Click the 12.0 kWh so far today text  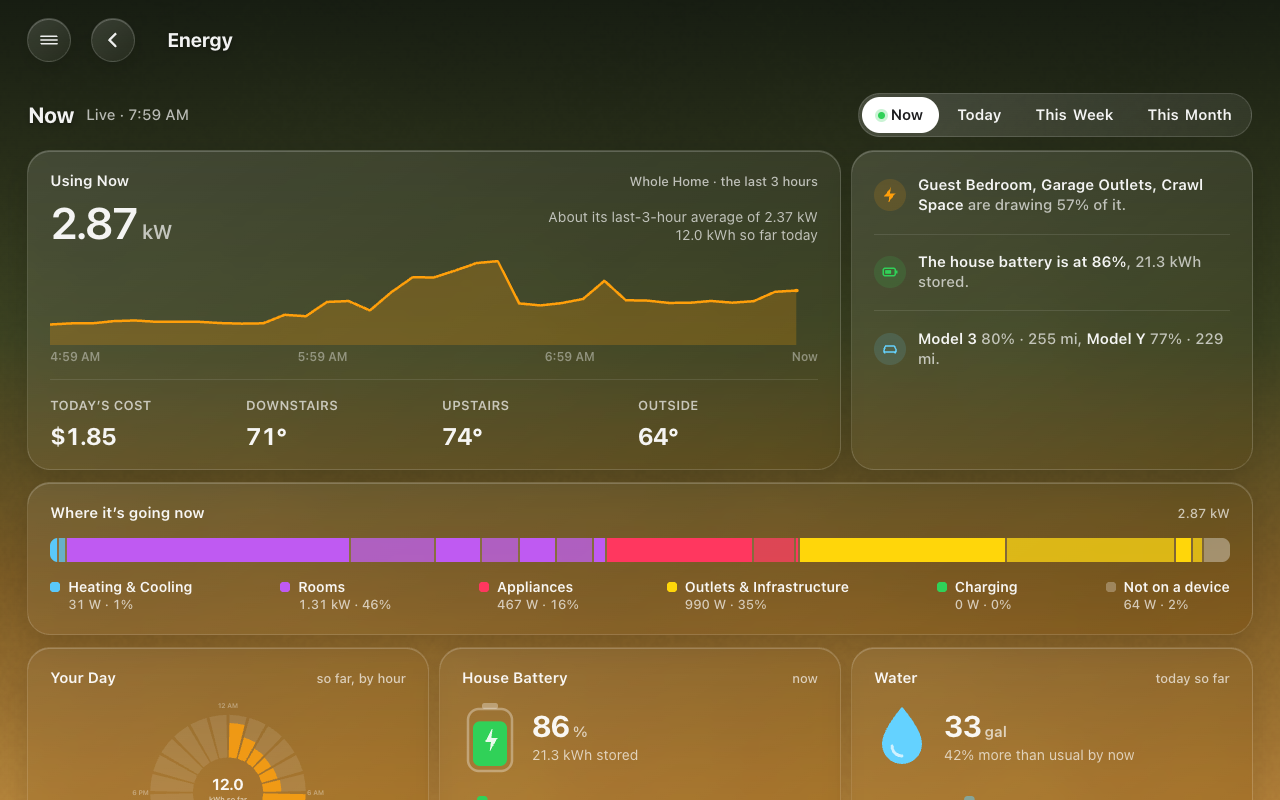pos(747,236)
